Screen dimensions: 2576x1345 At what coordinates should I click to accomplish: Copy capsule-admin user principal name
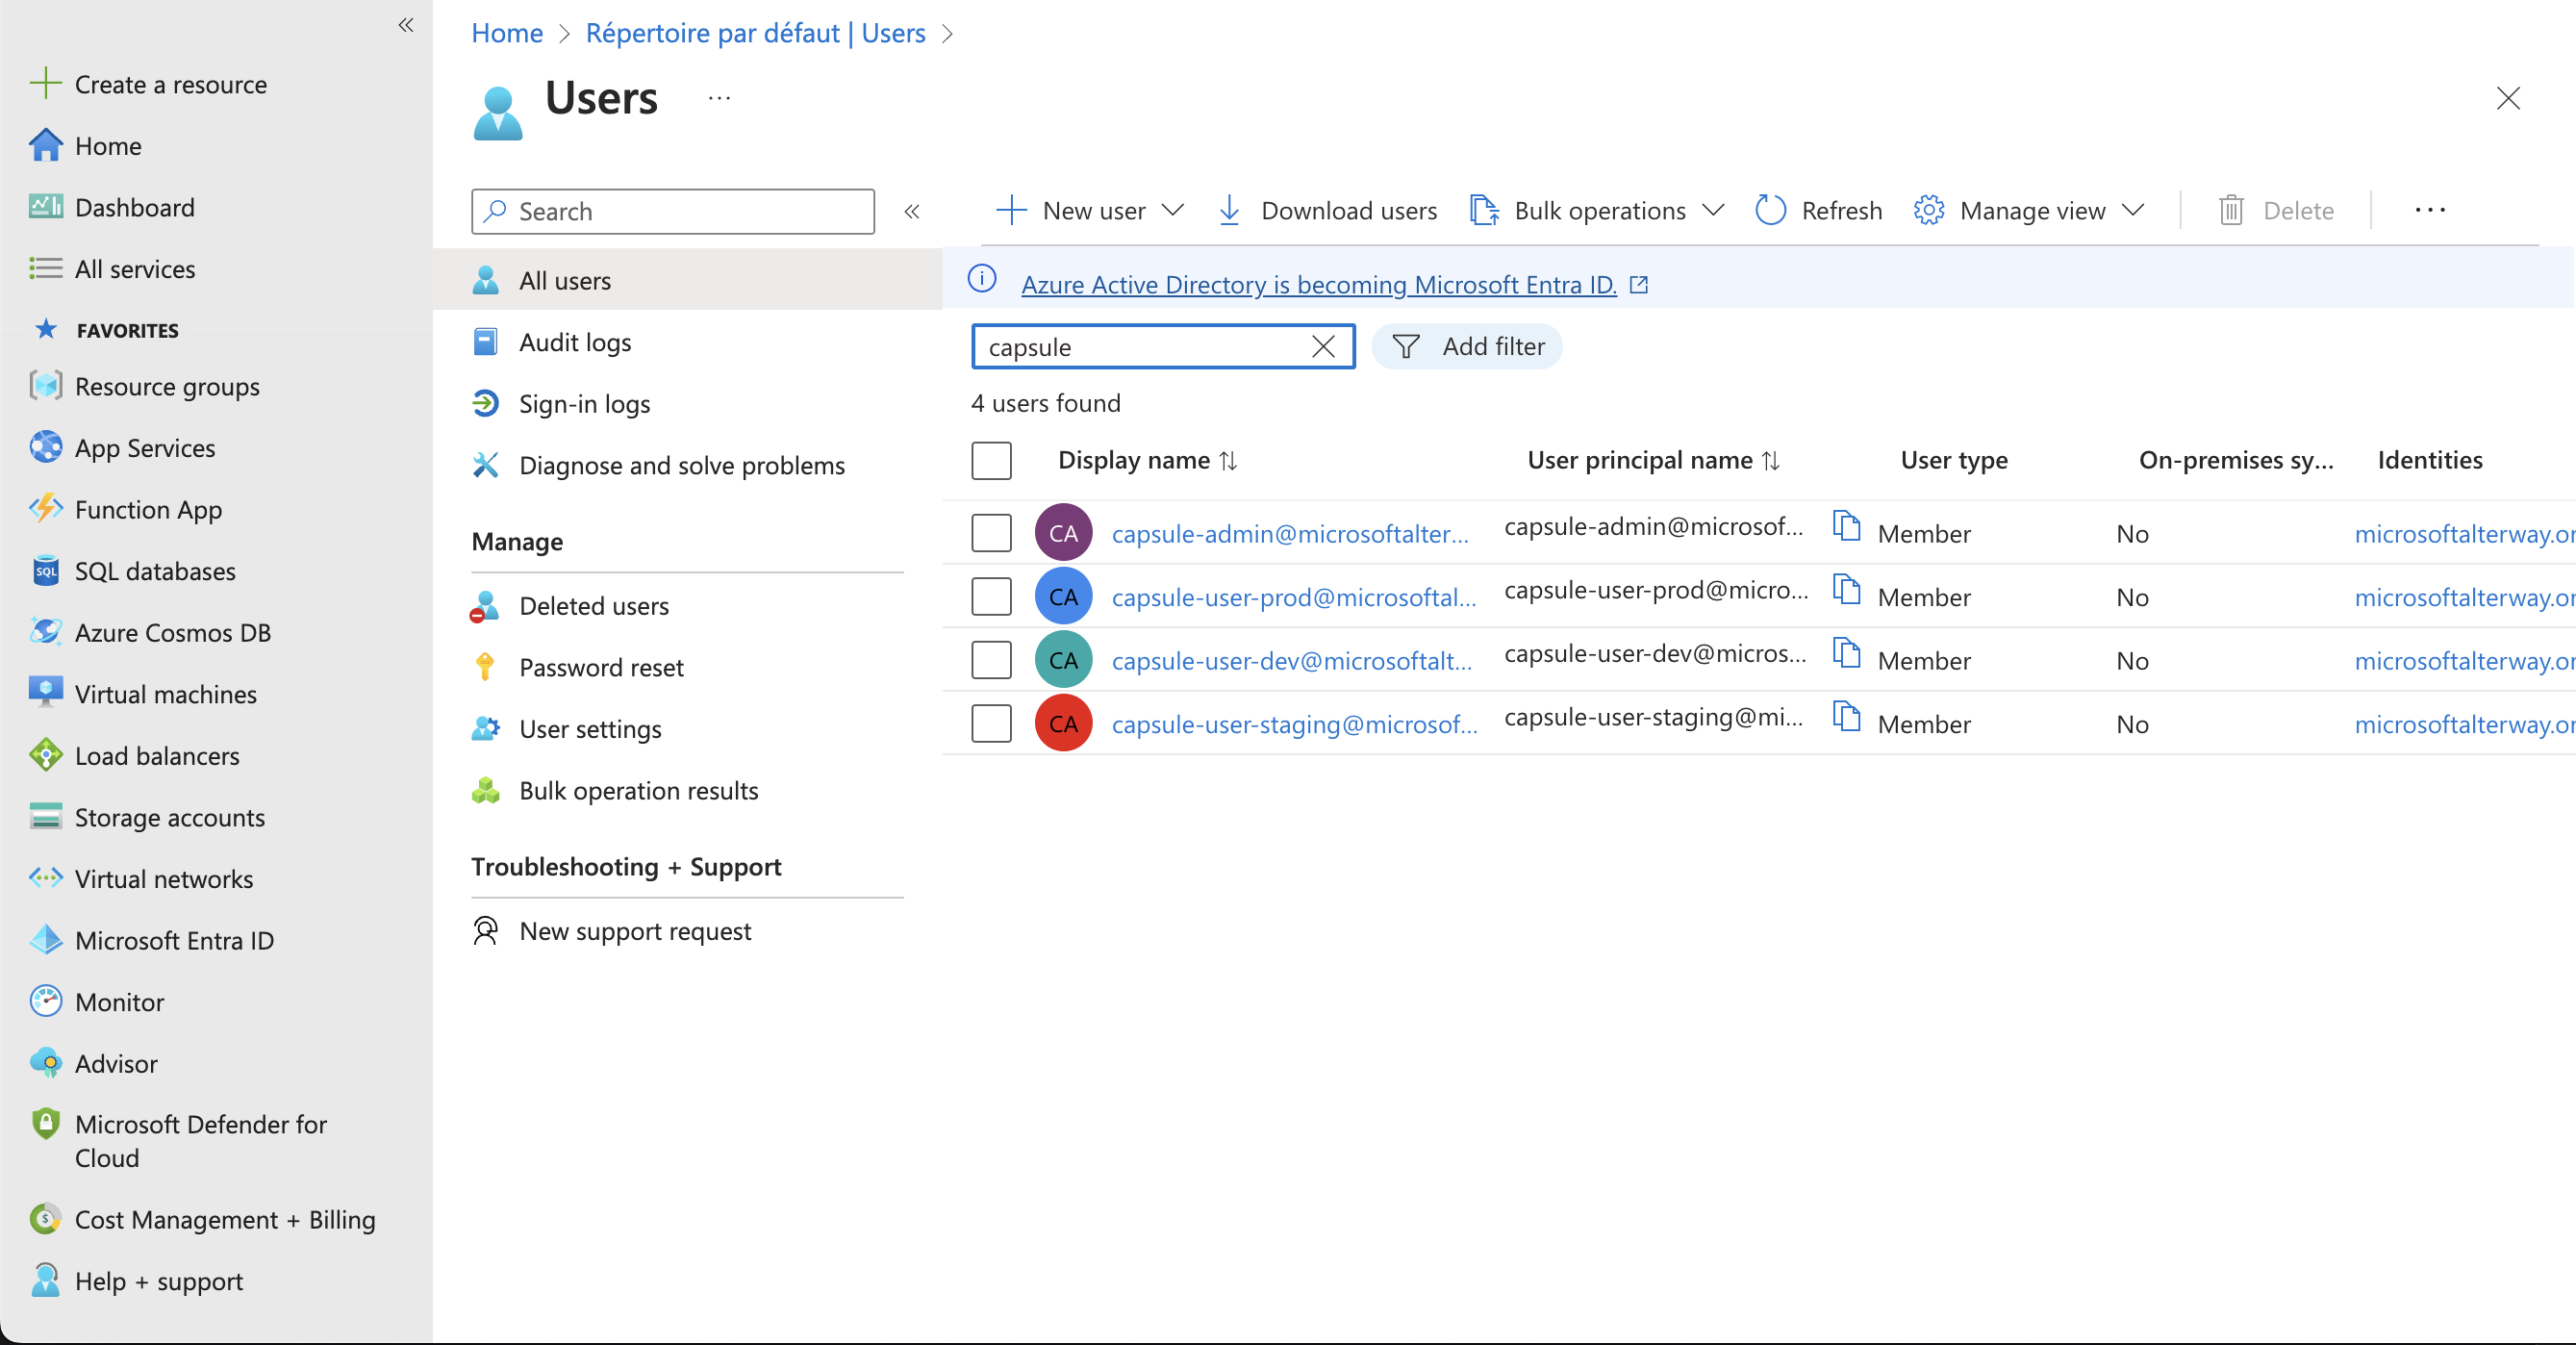1846,527
